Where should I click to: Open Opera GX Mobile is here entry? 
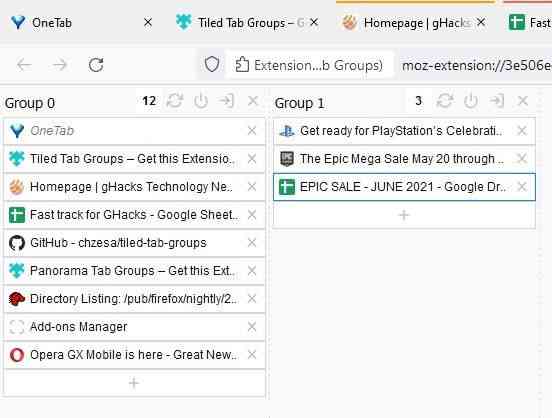click(134, 355)
